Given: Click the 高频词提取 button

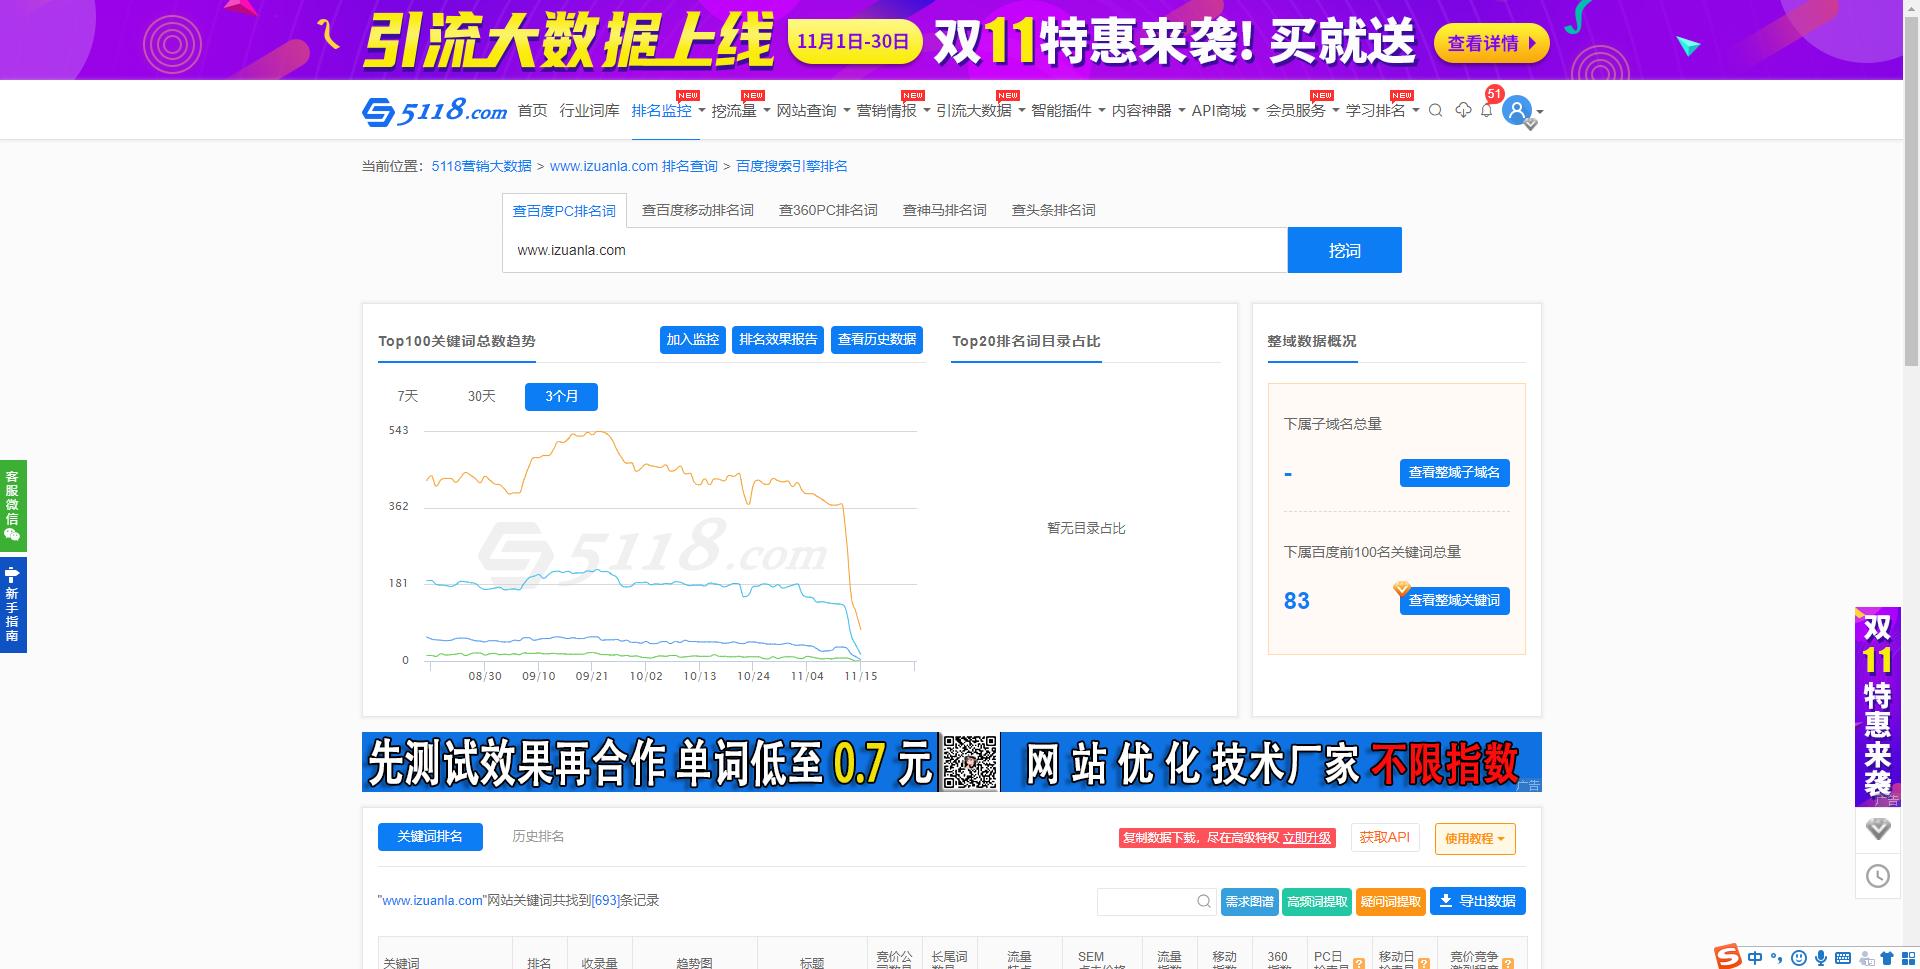Looking at the screenshot, I should 1317,902.
